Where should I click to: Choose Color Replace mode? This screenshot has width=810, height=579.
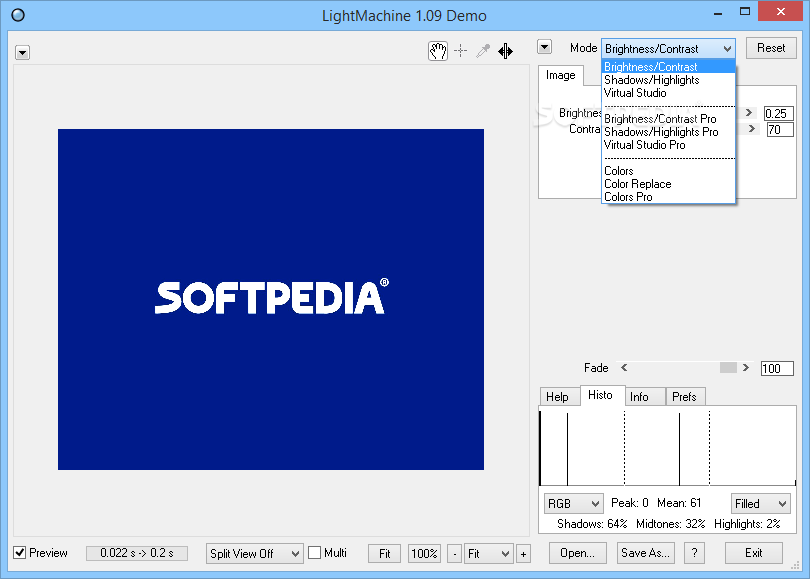point(668,184)
